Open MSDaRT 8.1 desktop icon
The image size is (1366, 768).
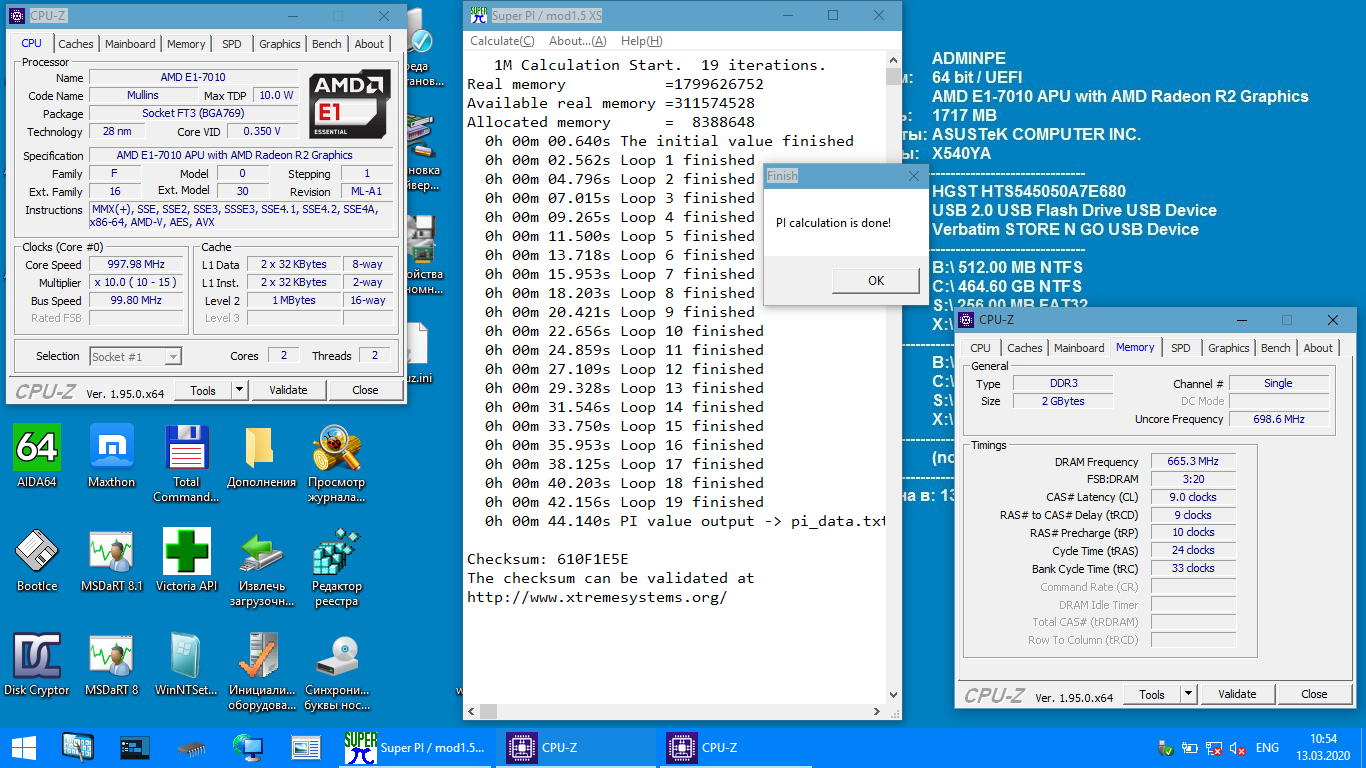coord(111,560)
